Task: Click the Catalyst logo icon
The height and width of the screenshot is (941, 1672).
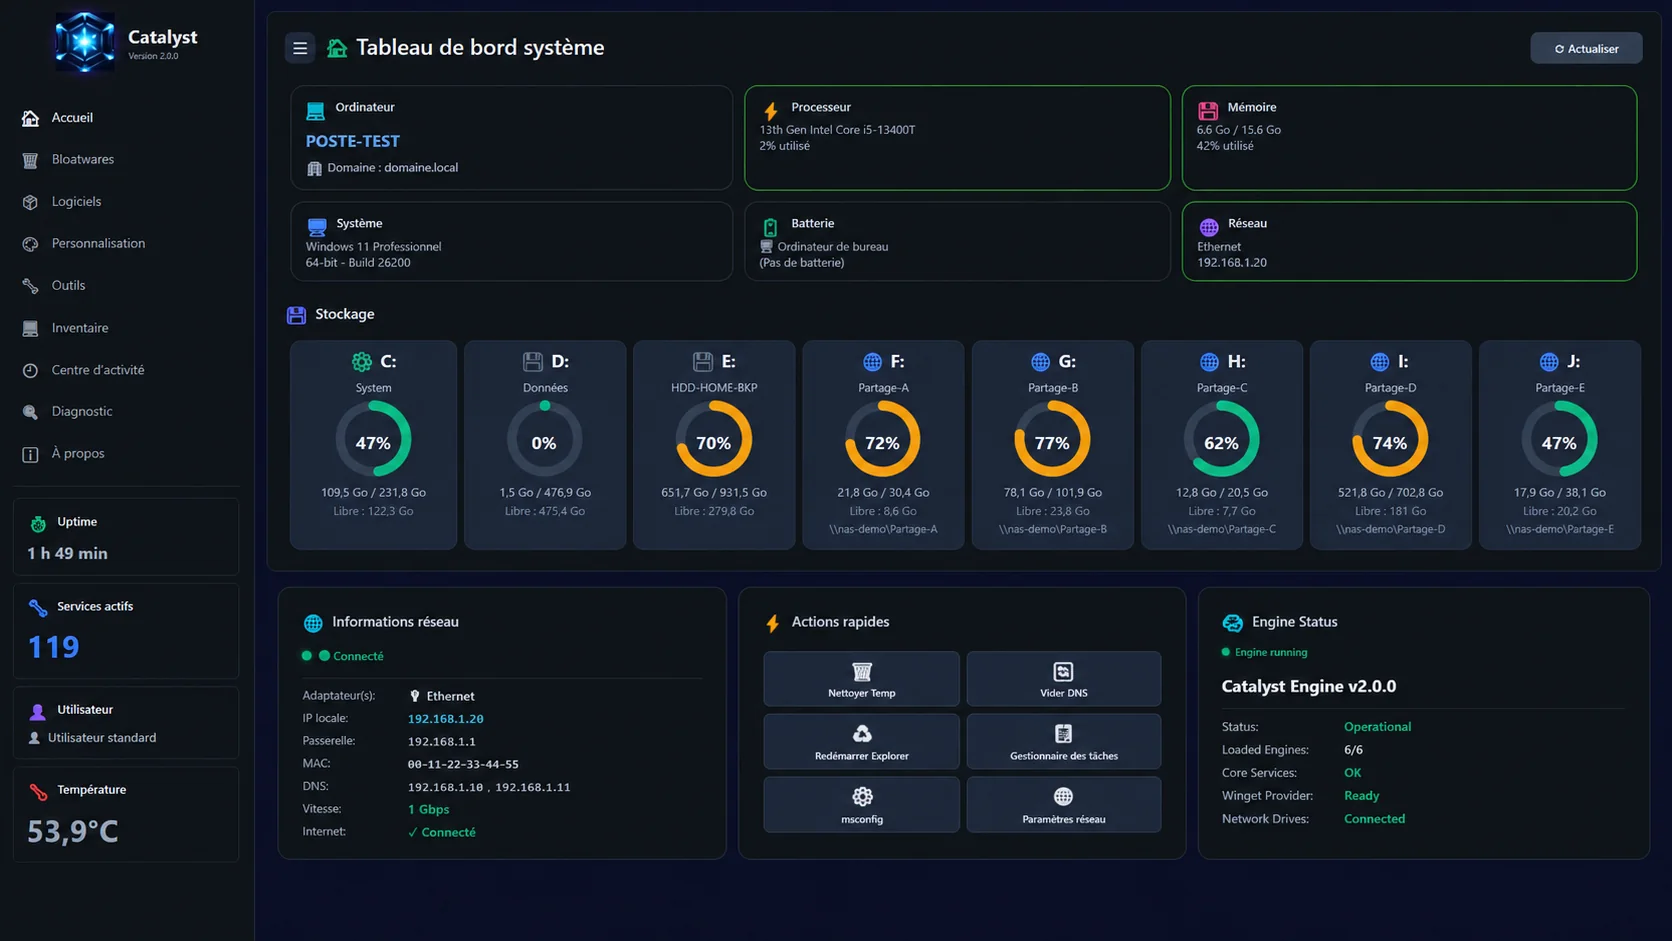Action: [84, 42]
